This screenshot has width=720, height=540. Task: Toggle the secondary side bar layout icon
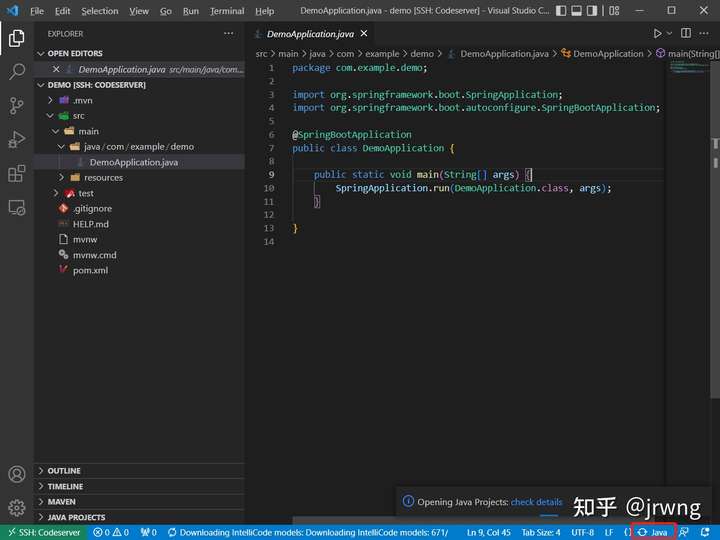tap(592, 11)
